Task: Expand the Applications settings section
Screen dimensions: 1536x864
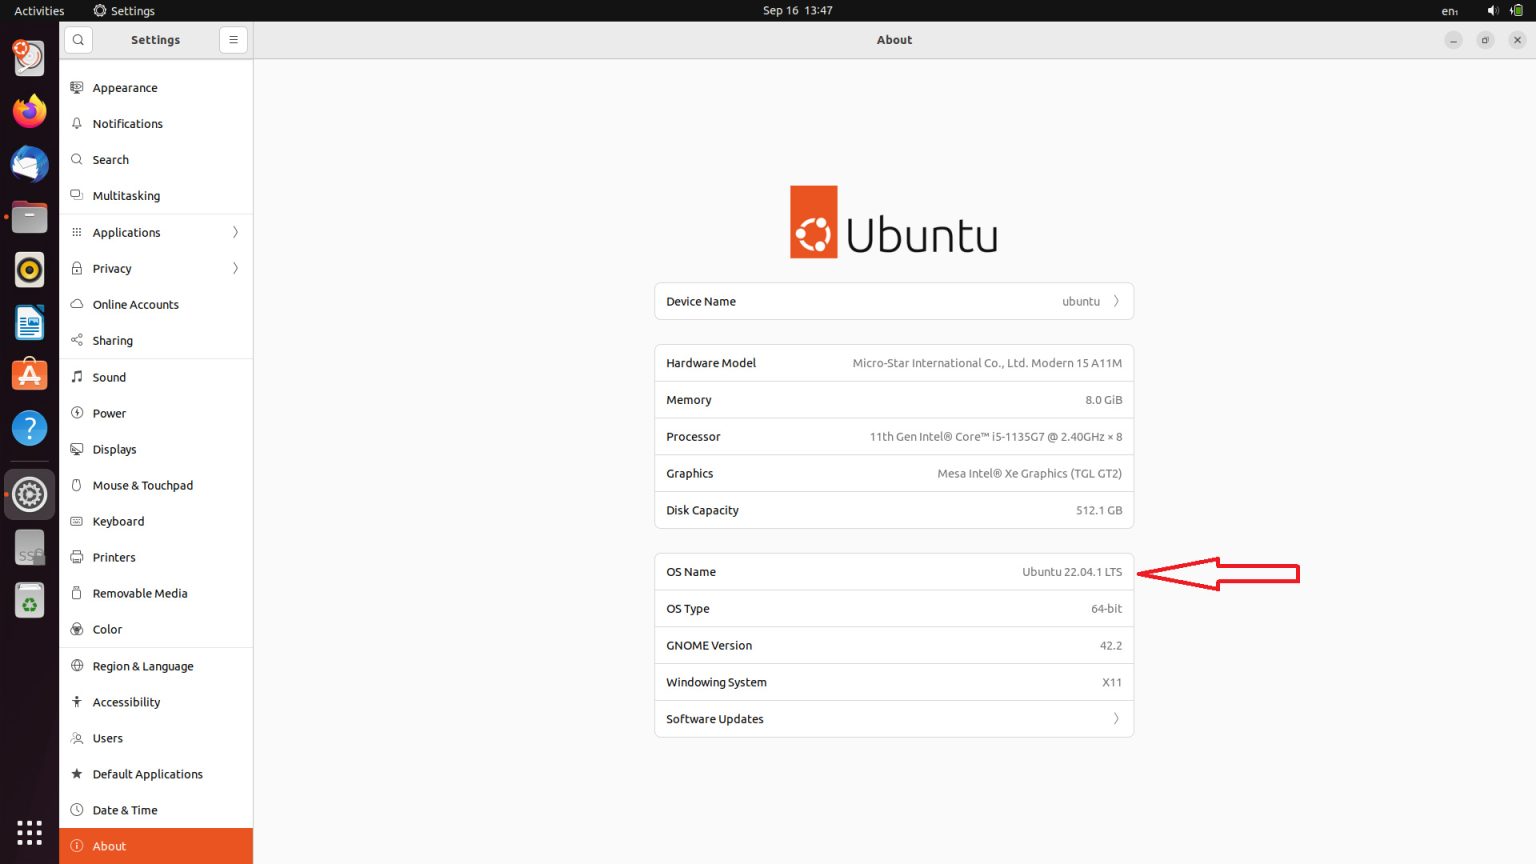Action: coord(155,232)
